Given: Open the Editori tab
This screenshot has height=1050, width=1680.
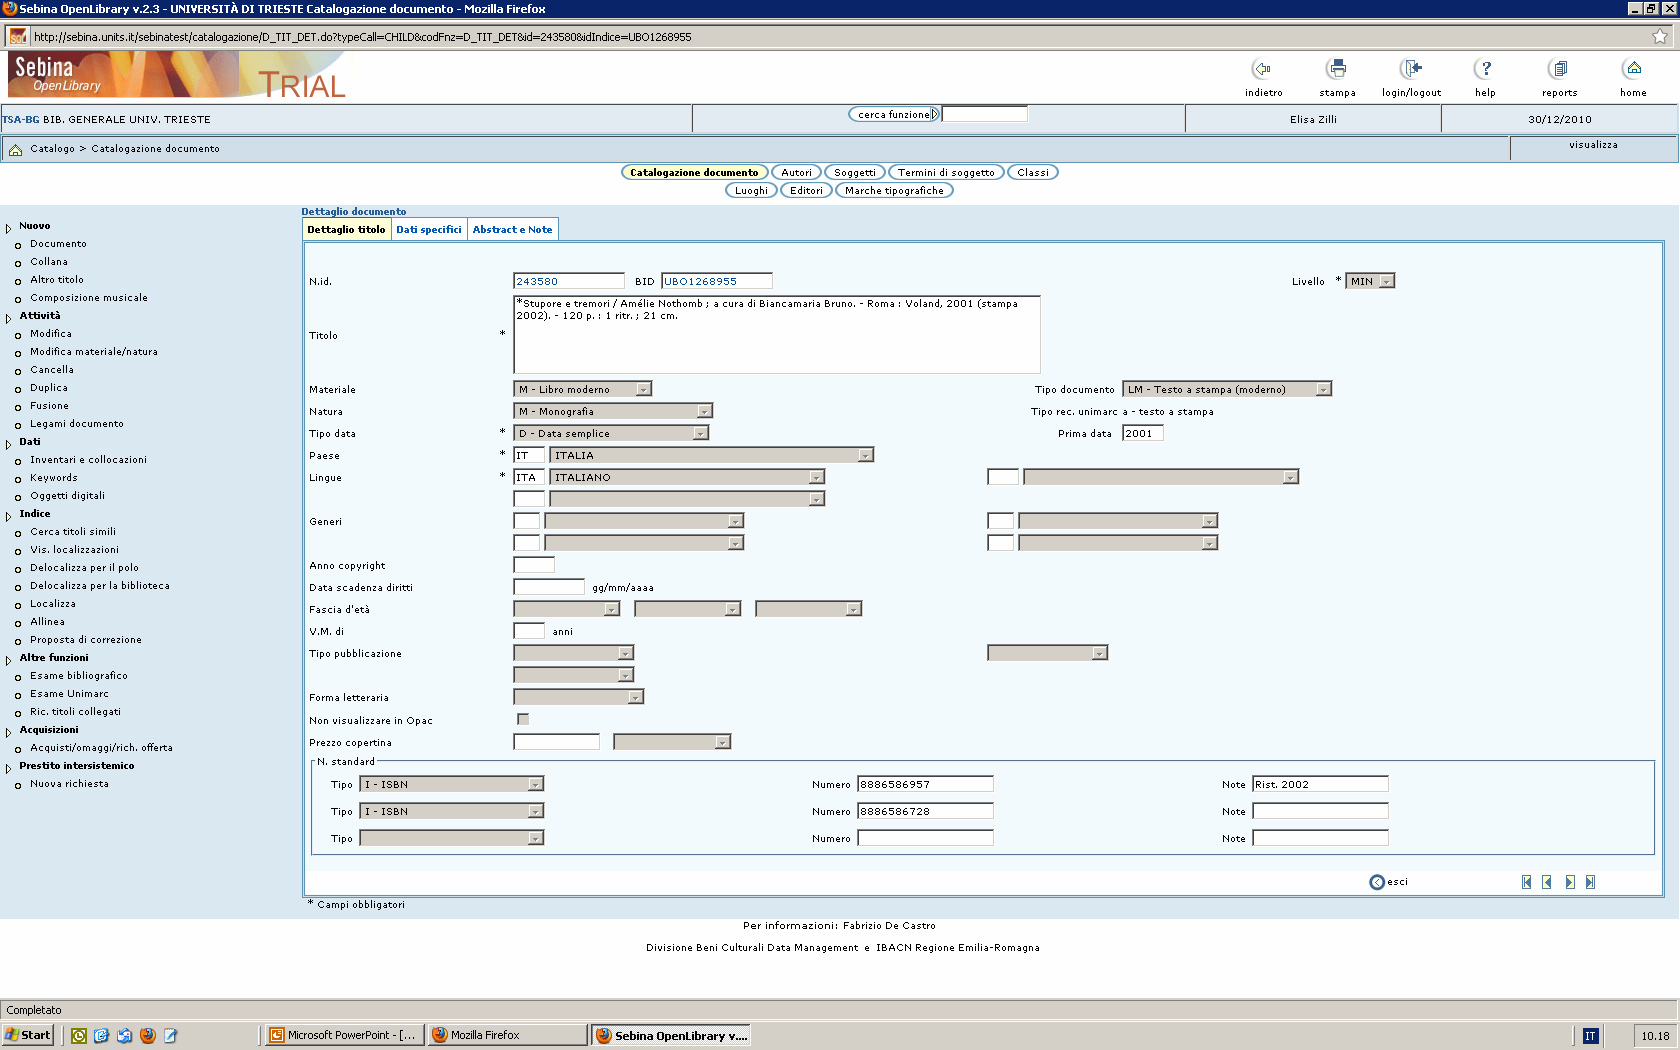Looking at the screenshot, I should (x=806, y=191).
